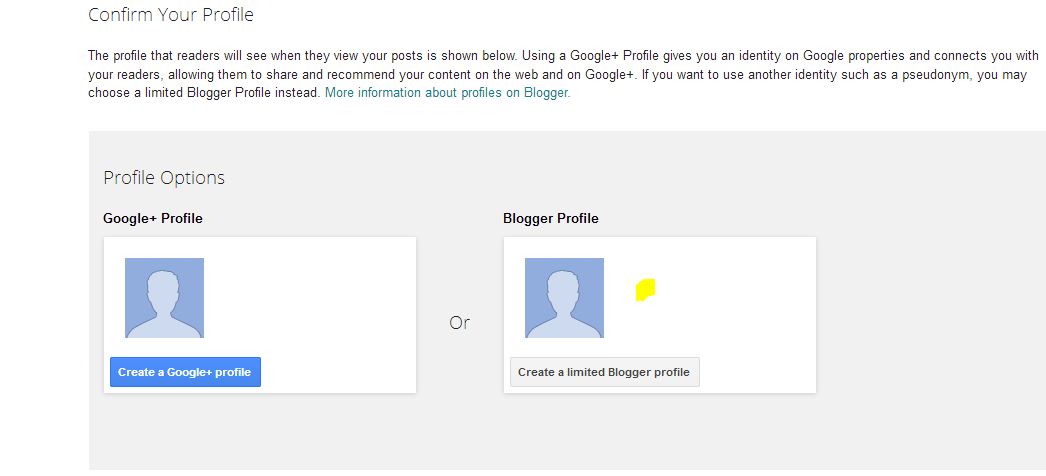
Task: Click the Google+ Profile avatar silhouette
Action: tap(164, 298)
